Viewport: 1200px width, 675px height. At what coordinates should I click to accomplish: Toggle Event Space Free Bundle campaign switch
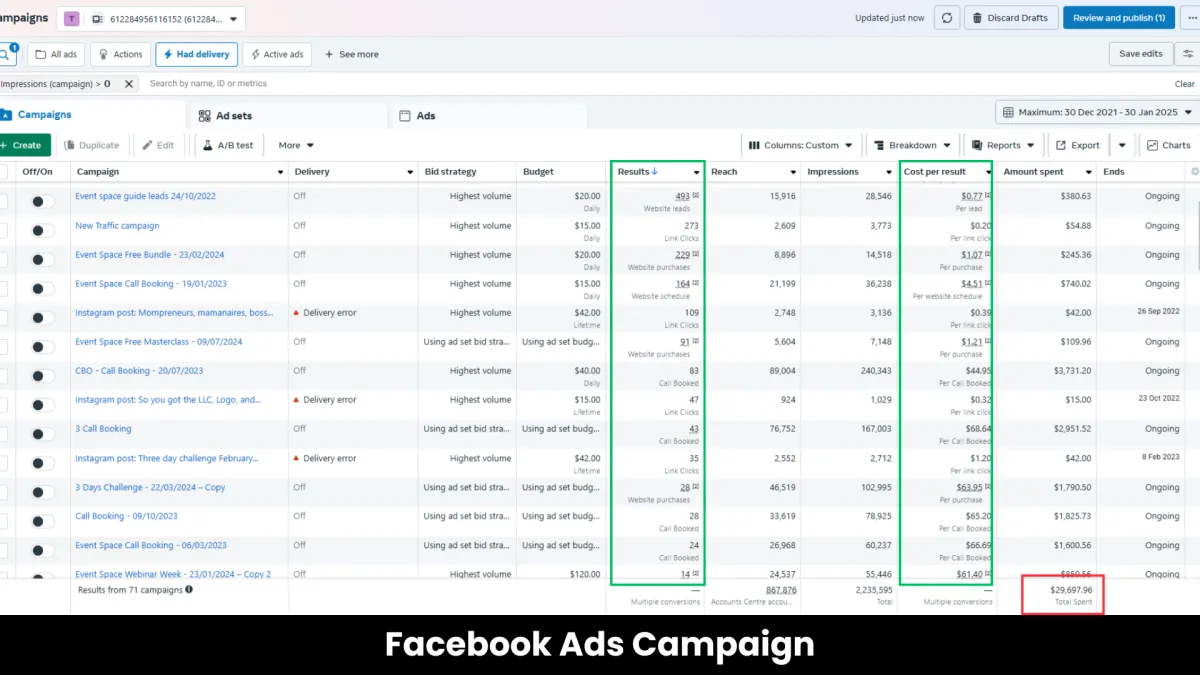pos(42,259)
